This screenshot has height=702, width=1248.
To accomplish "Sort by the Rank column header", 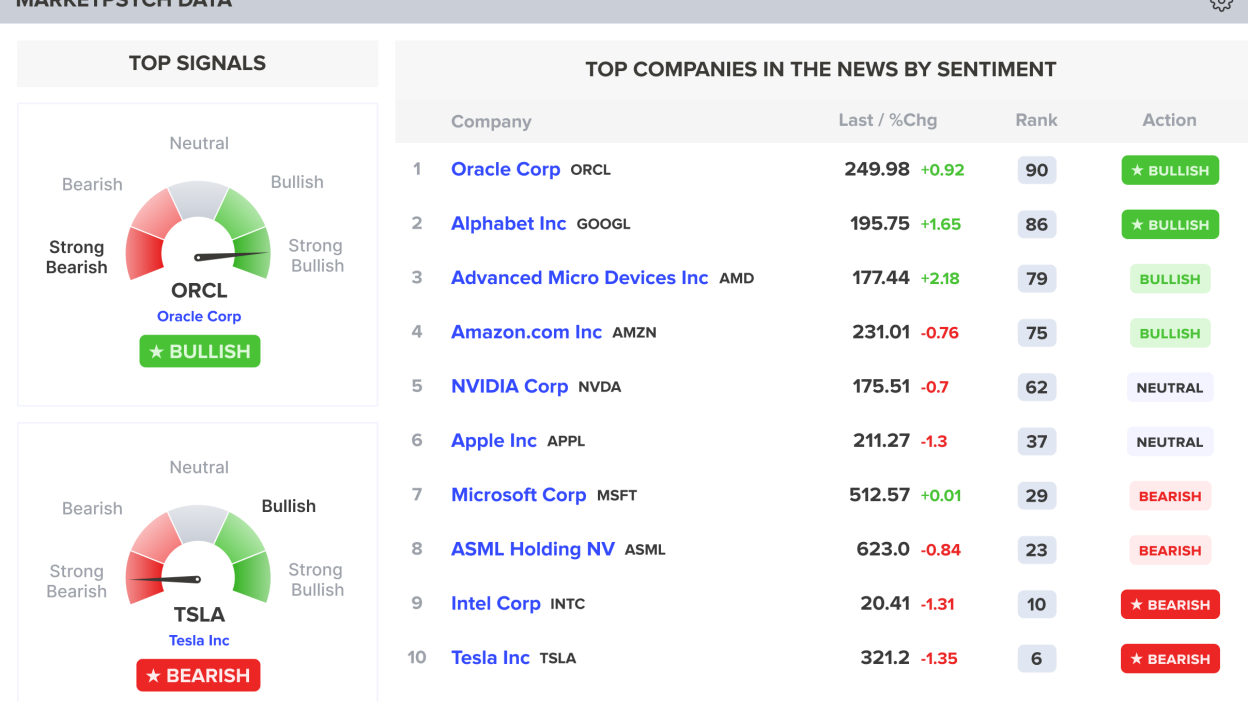I will (1036, 120).
